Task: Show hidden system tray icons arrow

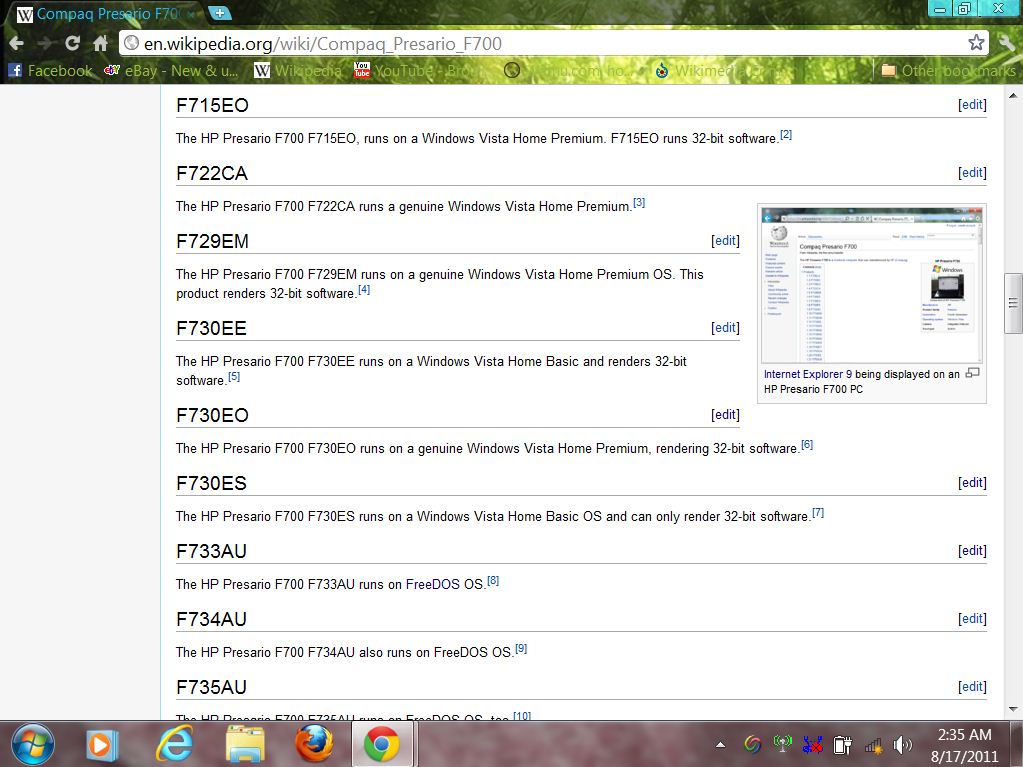Action: click(x=721, y=745)
